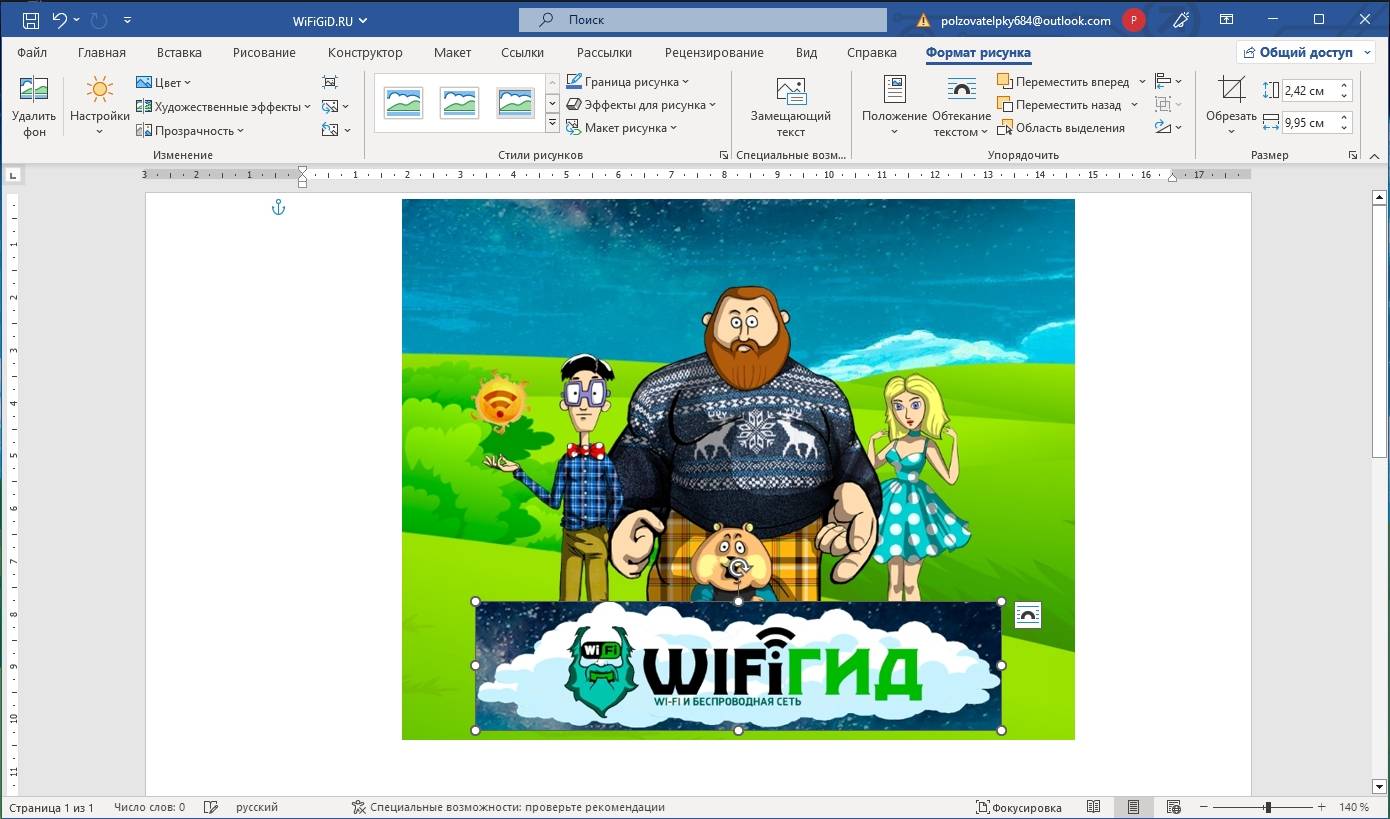Open ribbon display options icon
Image resolution: width=1390 pixels, height=819 pixels.
click(1227, 20)
